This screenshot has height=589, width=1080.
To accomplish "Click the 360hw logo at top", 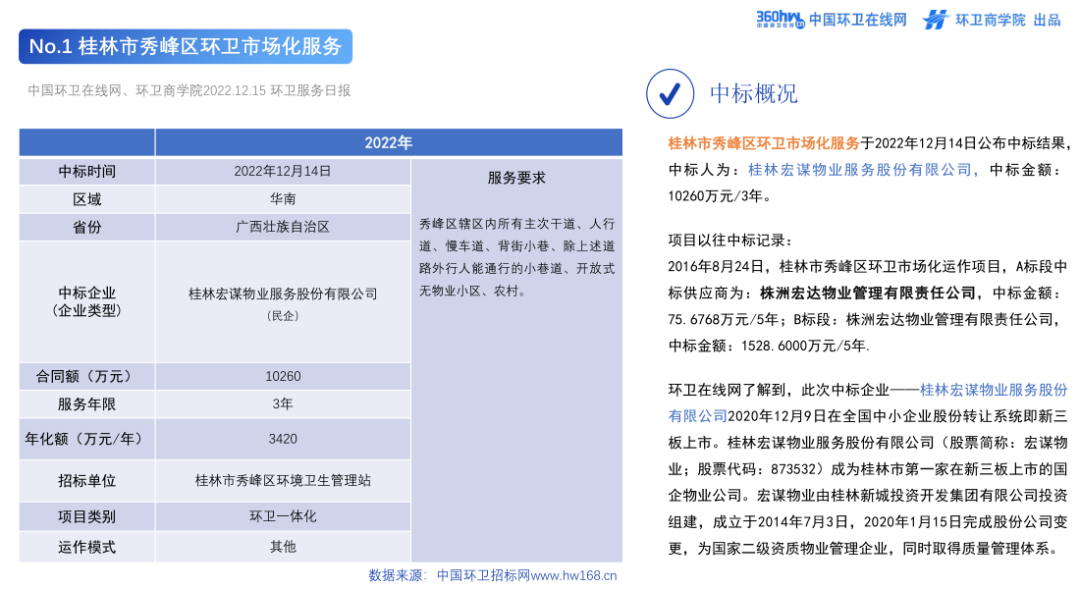I will (x=780, y=19).
